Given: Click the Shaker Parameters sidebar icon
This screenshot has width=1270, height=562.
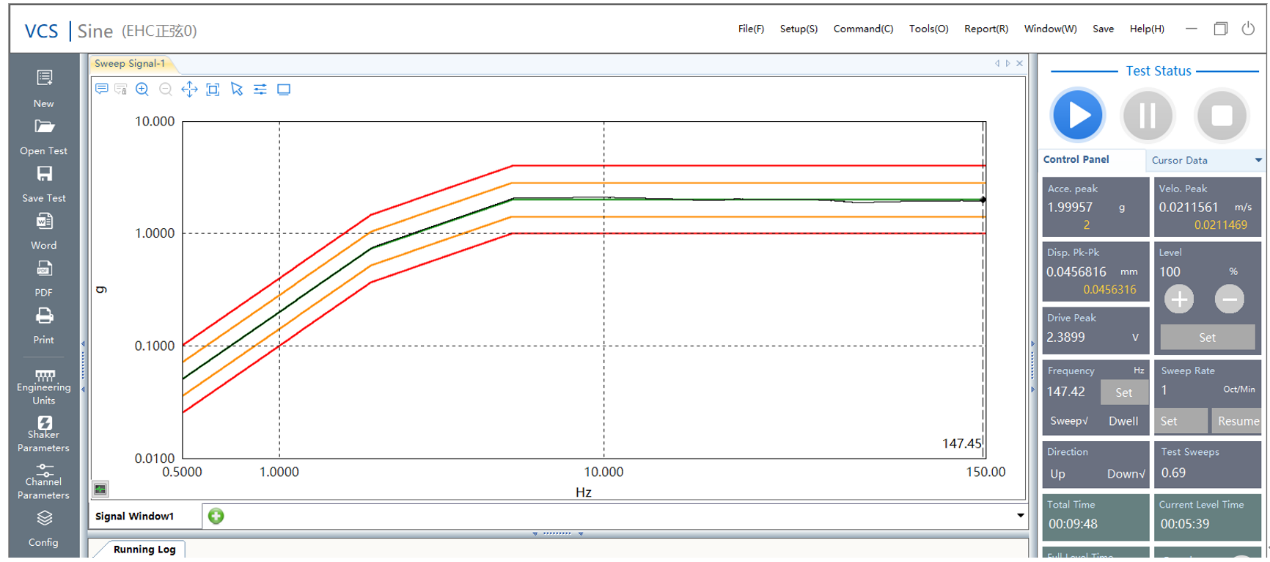Looking at the screenshot, I should (x=44, y=424).
